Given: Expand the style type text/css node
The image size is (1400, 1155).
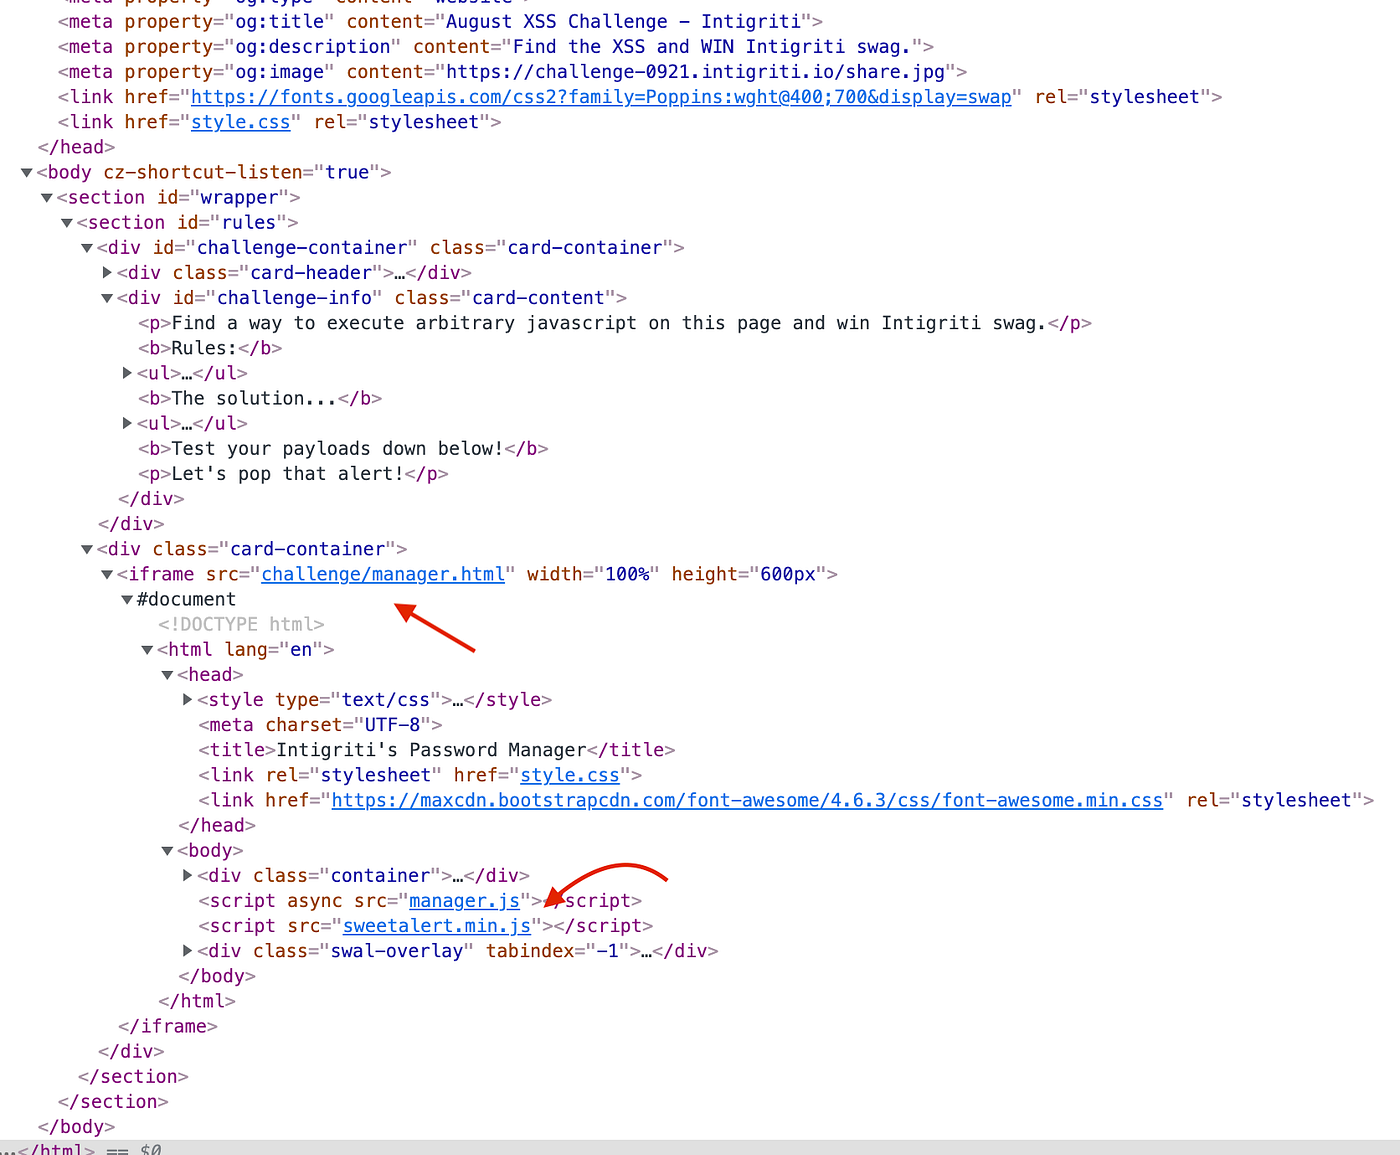Looking at the screenshot, I should coord(187,700).
